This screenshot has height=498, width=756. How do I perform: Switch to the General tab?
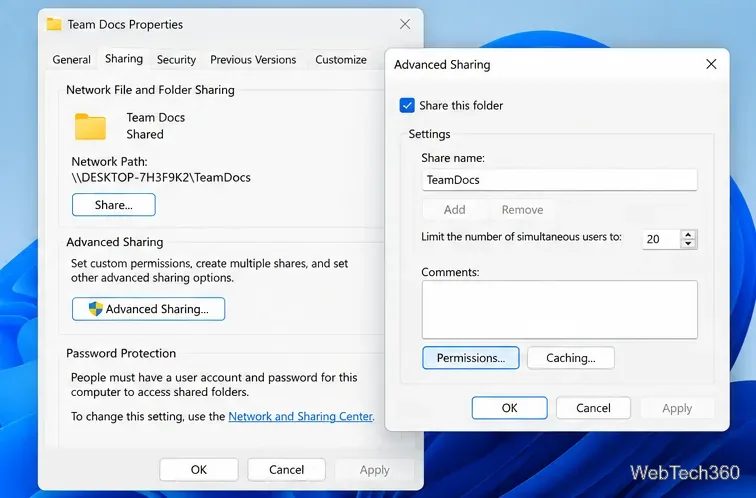(x=71, y=59)
